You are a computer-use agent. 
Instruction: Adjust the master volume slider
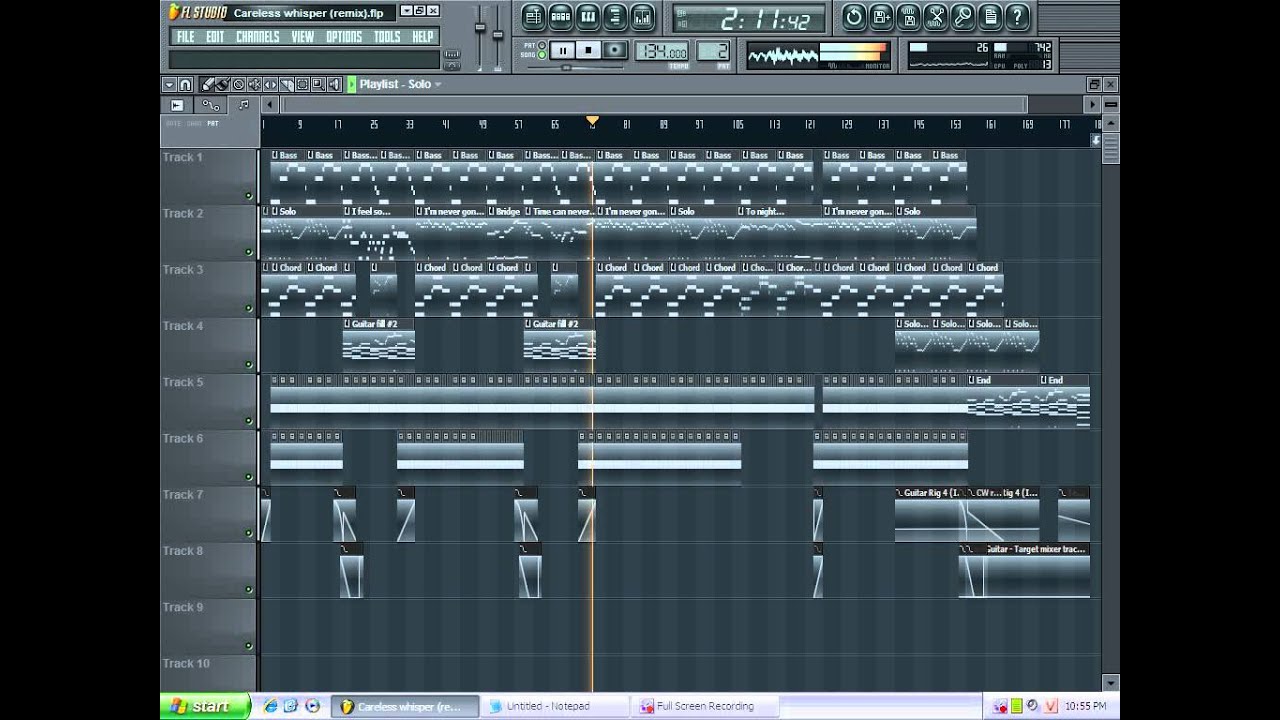tap(480, 27)
